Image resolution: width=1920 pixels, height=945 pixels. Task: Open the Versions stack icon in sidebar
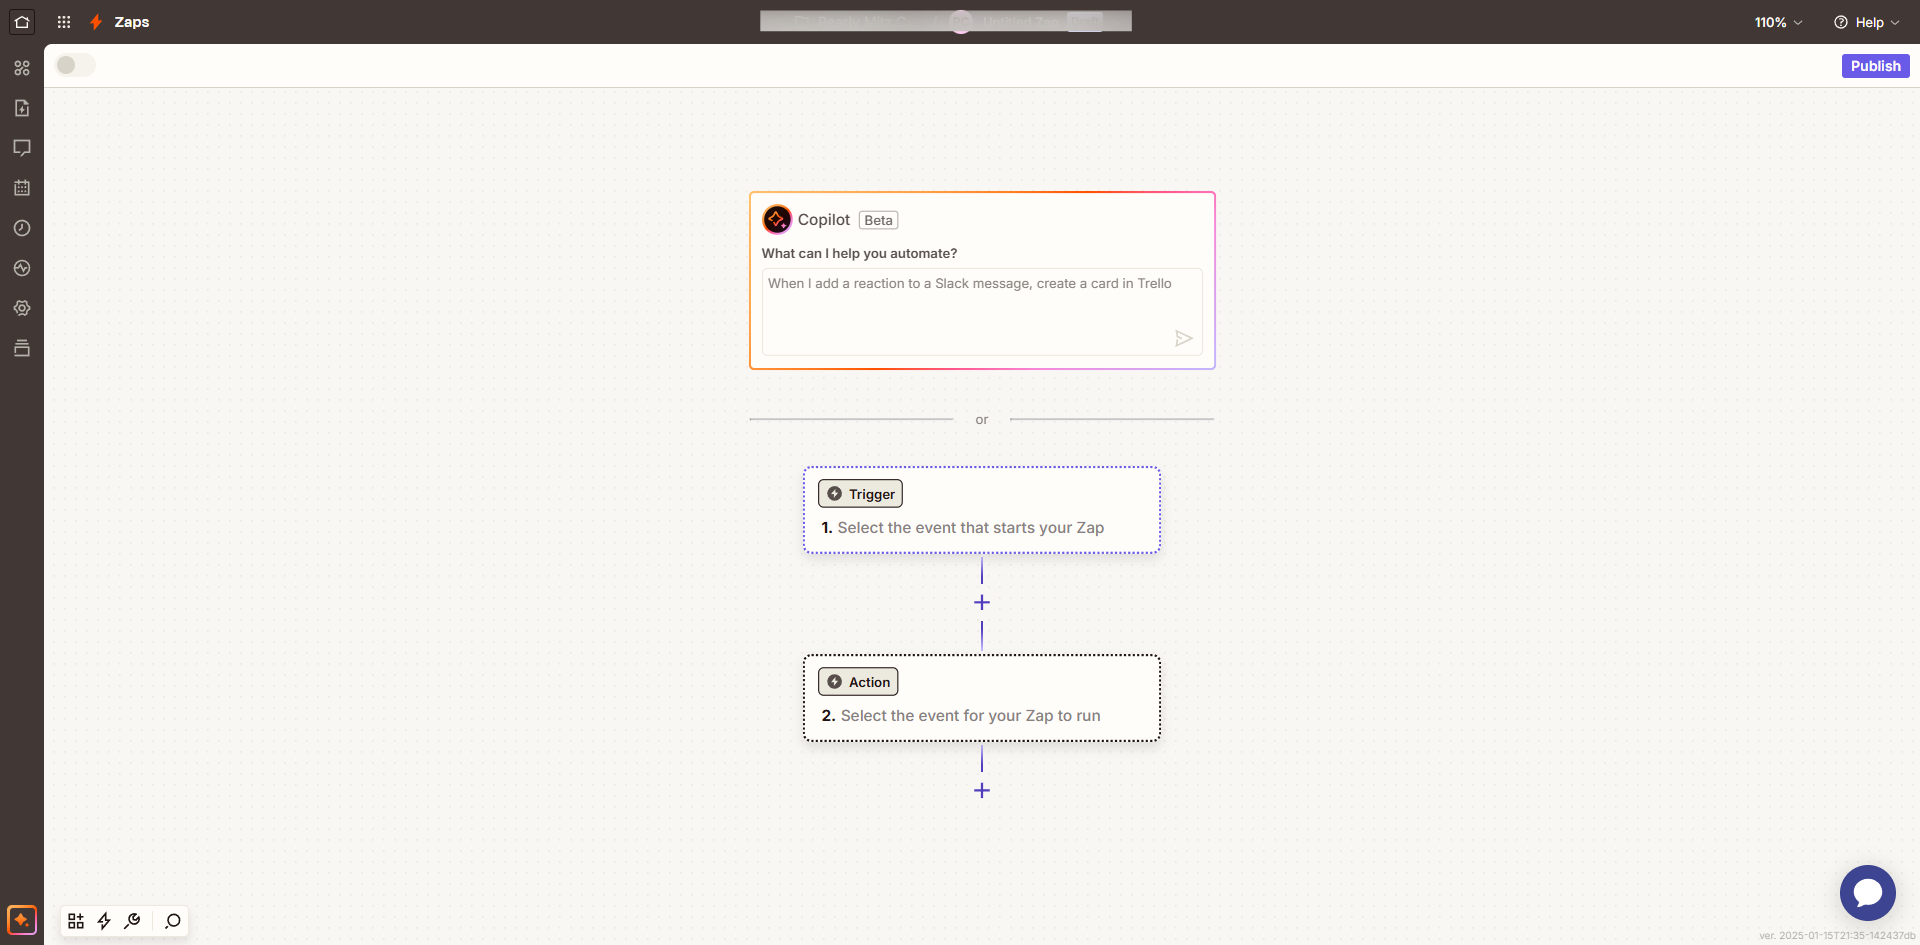22,348
